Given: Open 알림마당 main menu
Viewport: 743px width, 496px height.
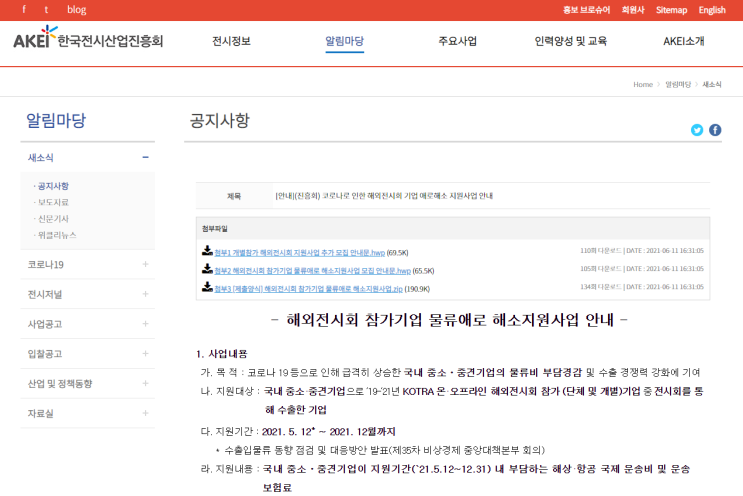Looking at the screenshot, I should tap(344, 41).
